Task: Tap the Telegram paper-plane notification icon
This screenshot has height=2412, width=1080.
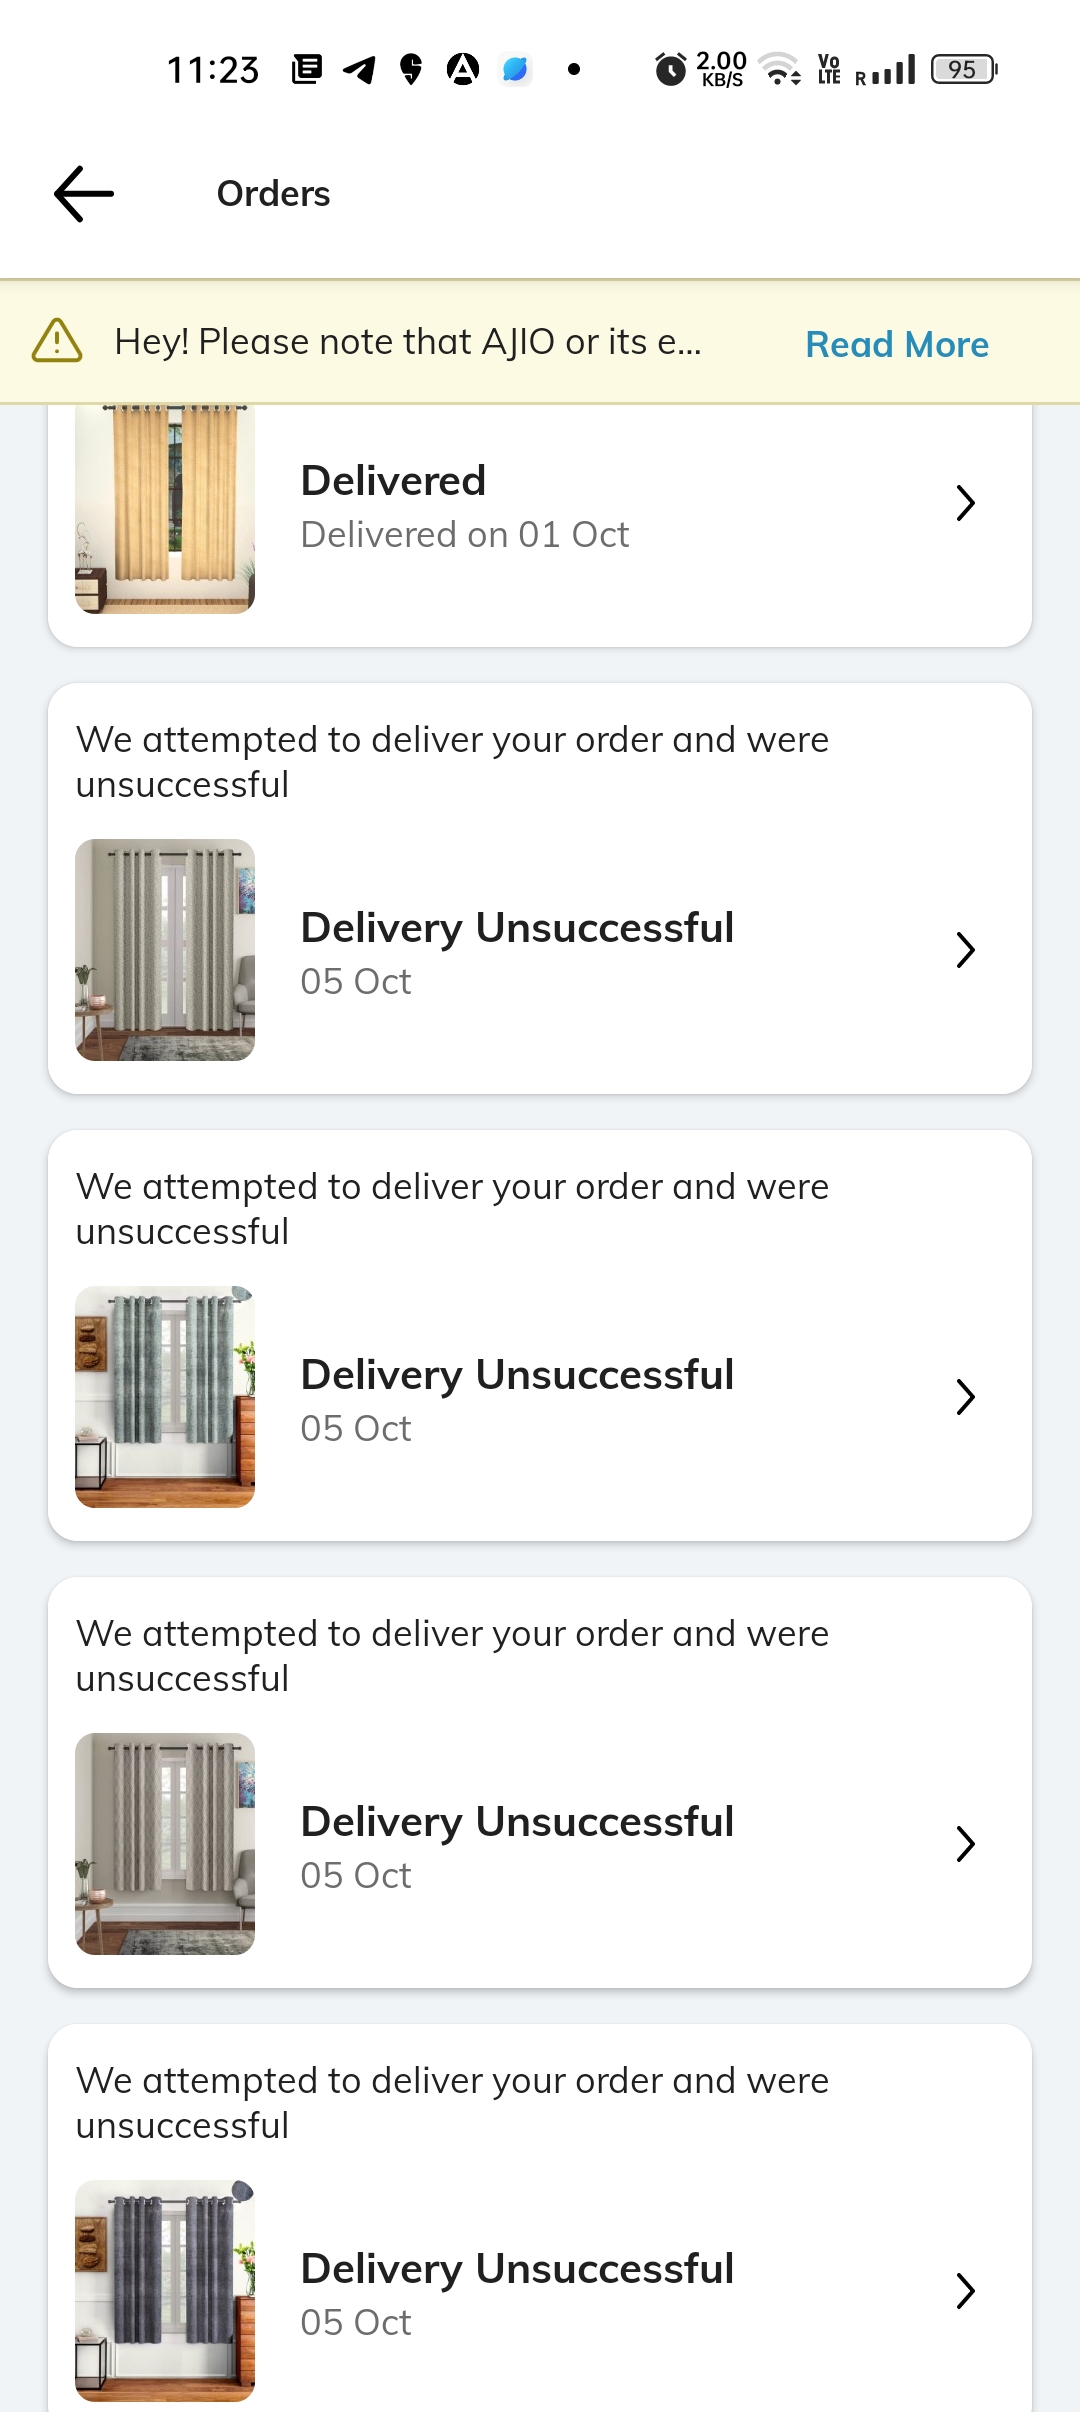Action: 359,69
